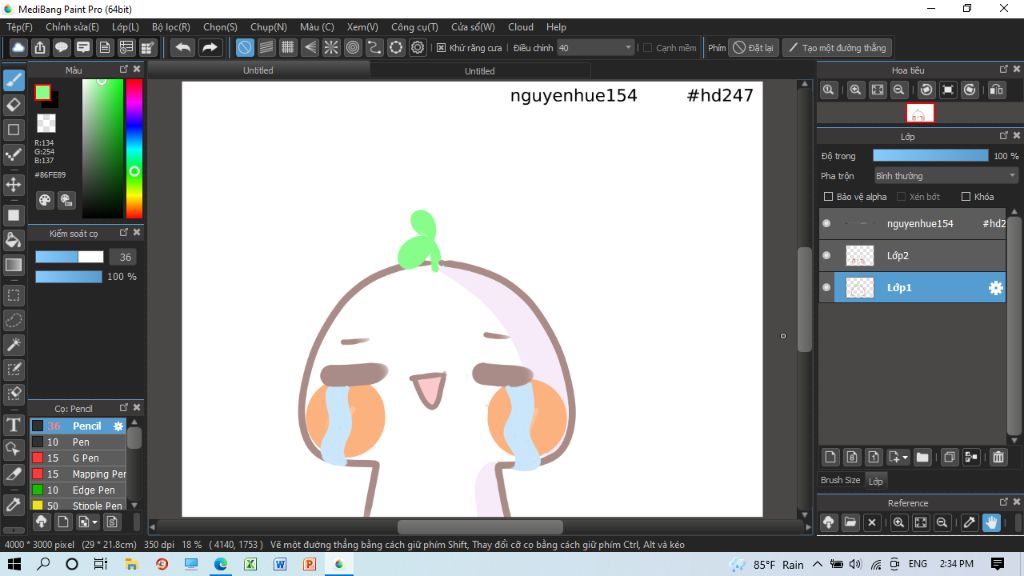The image size is (1024, 576).
Task: Select the Brush tool in the left toolbar
Action: [14, 80]
